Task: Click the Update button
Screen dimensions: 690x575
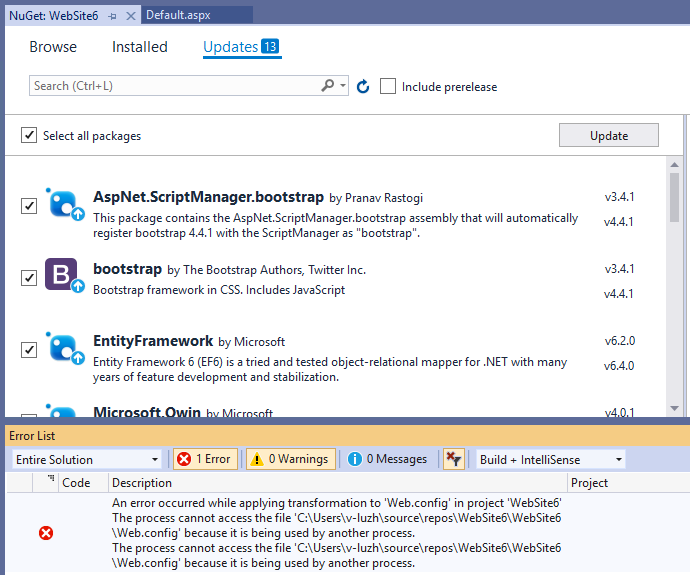Action: click(609, 135)
